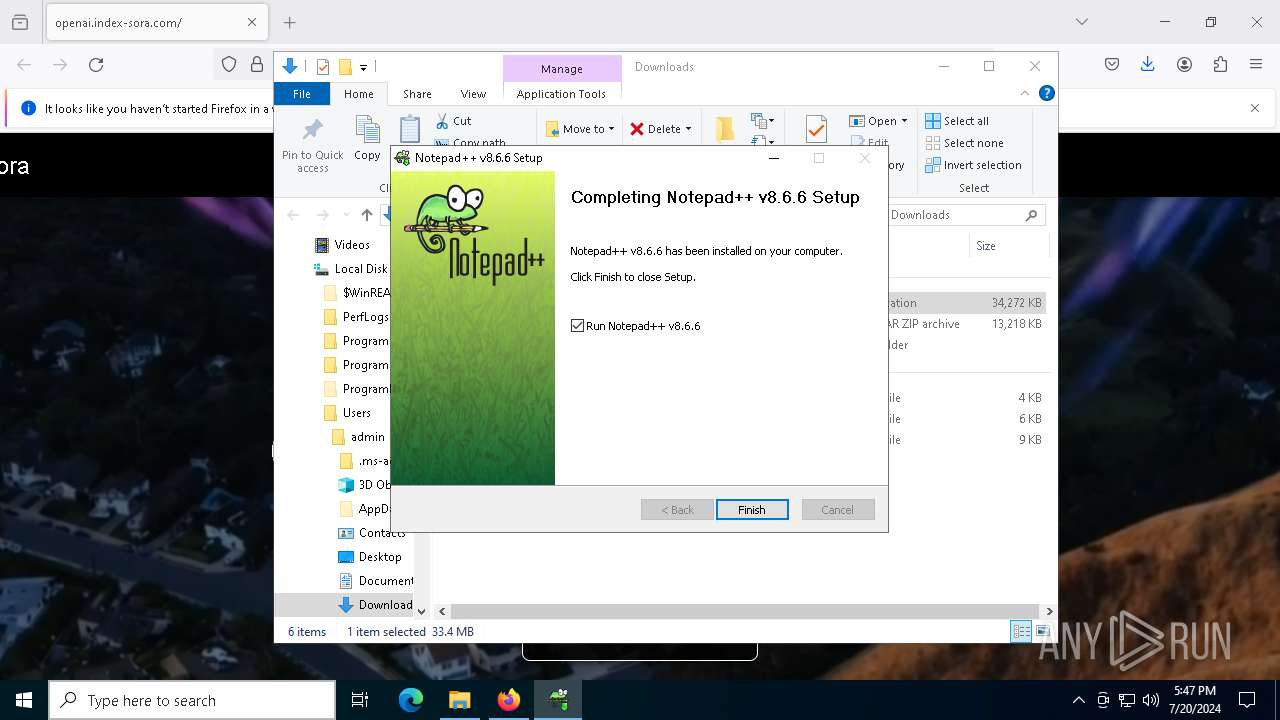Select the Contacts item in tree

372,533
